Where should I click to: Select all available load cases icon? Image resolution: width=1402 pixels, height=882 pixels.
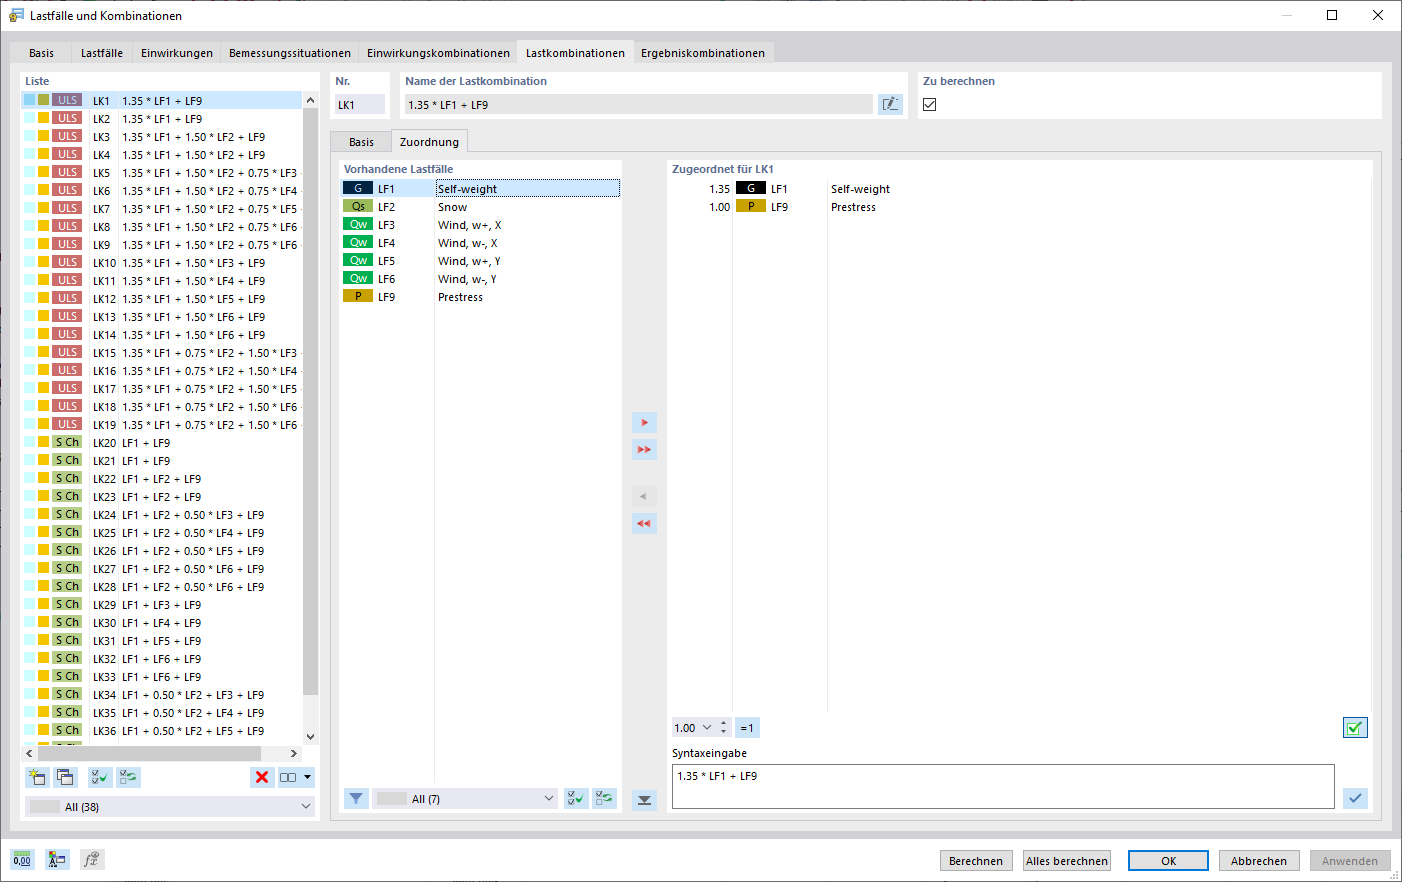[x=576, y=799]
